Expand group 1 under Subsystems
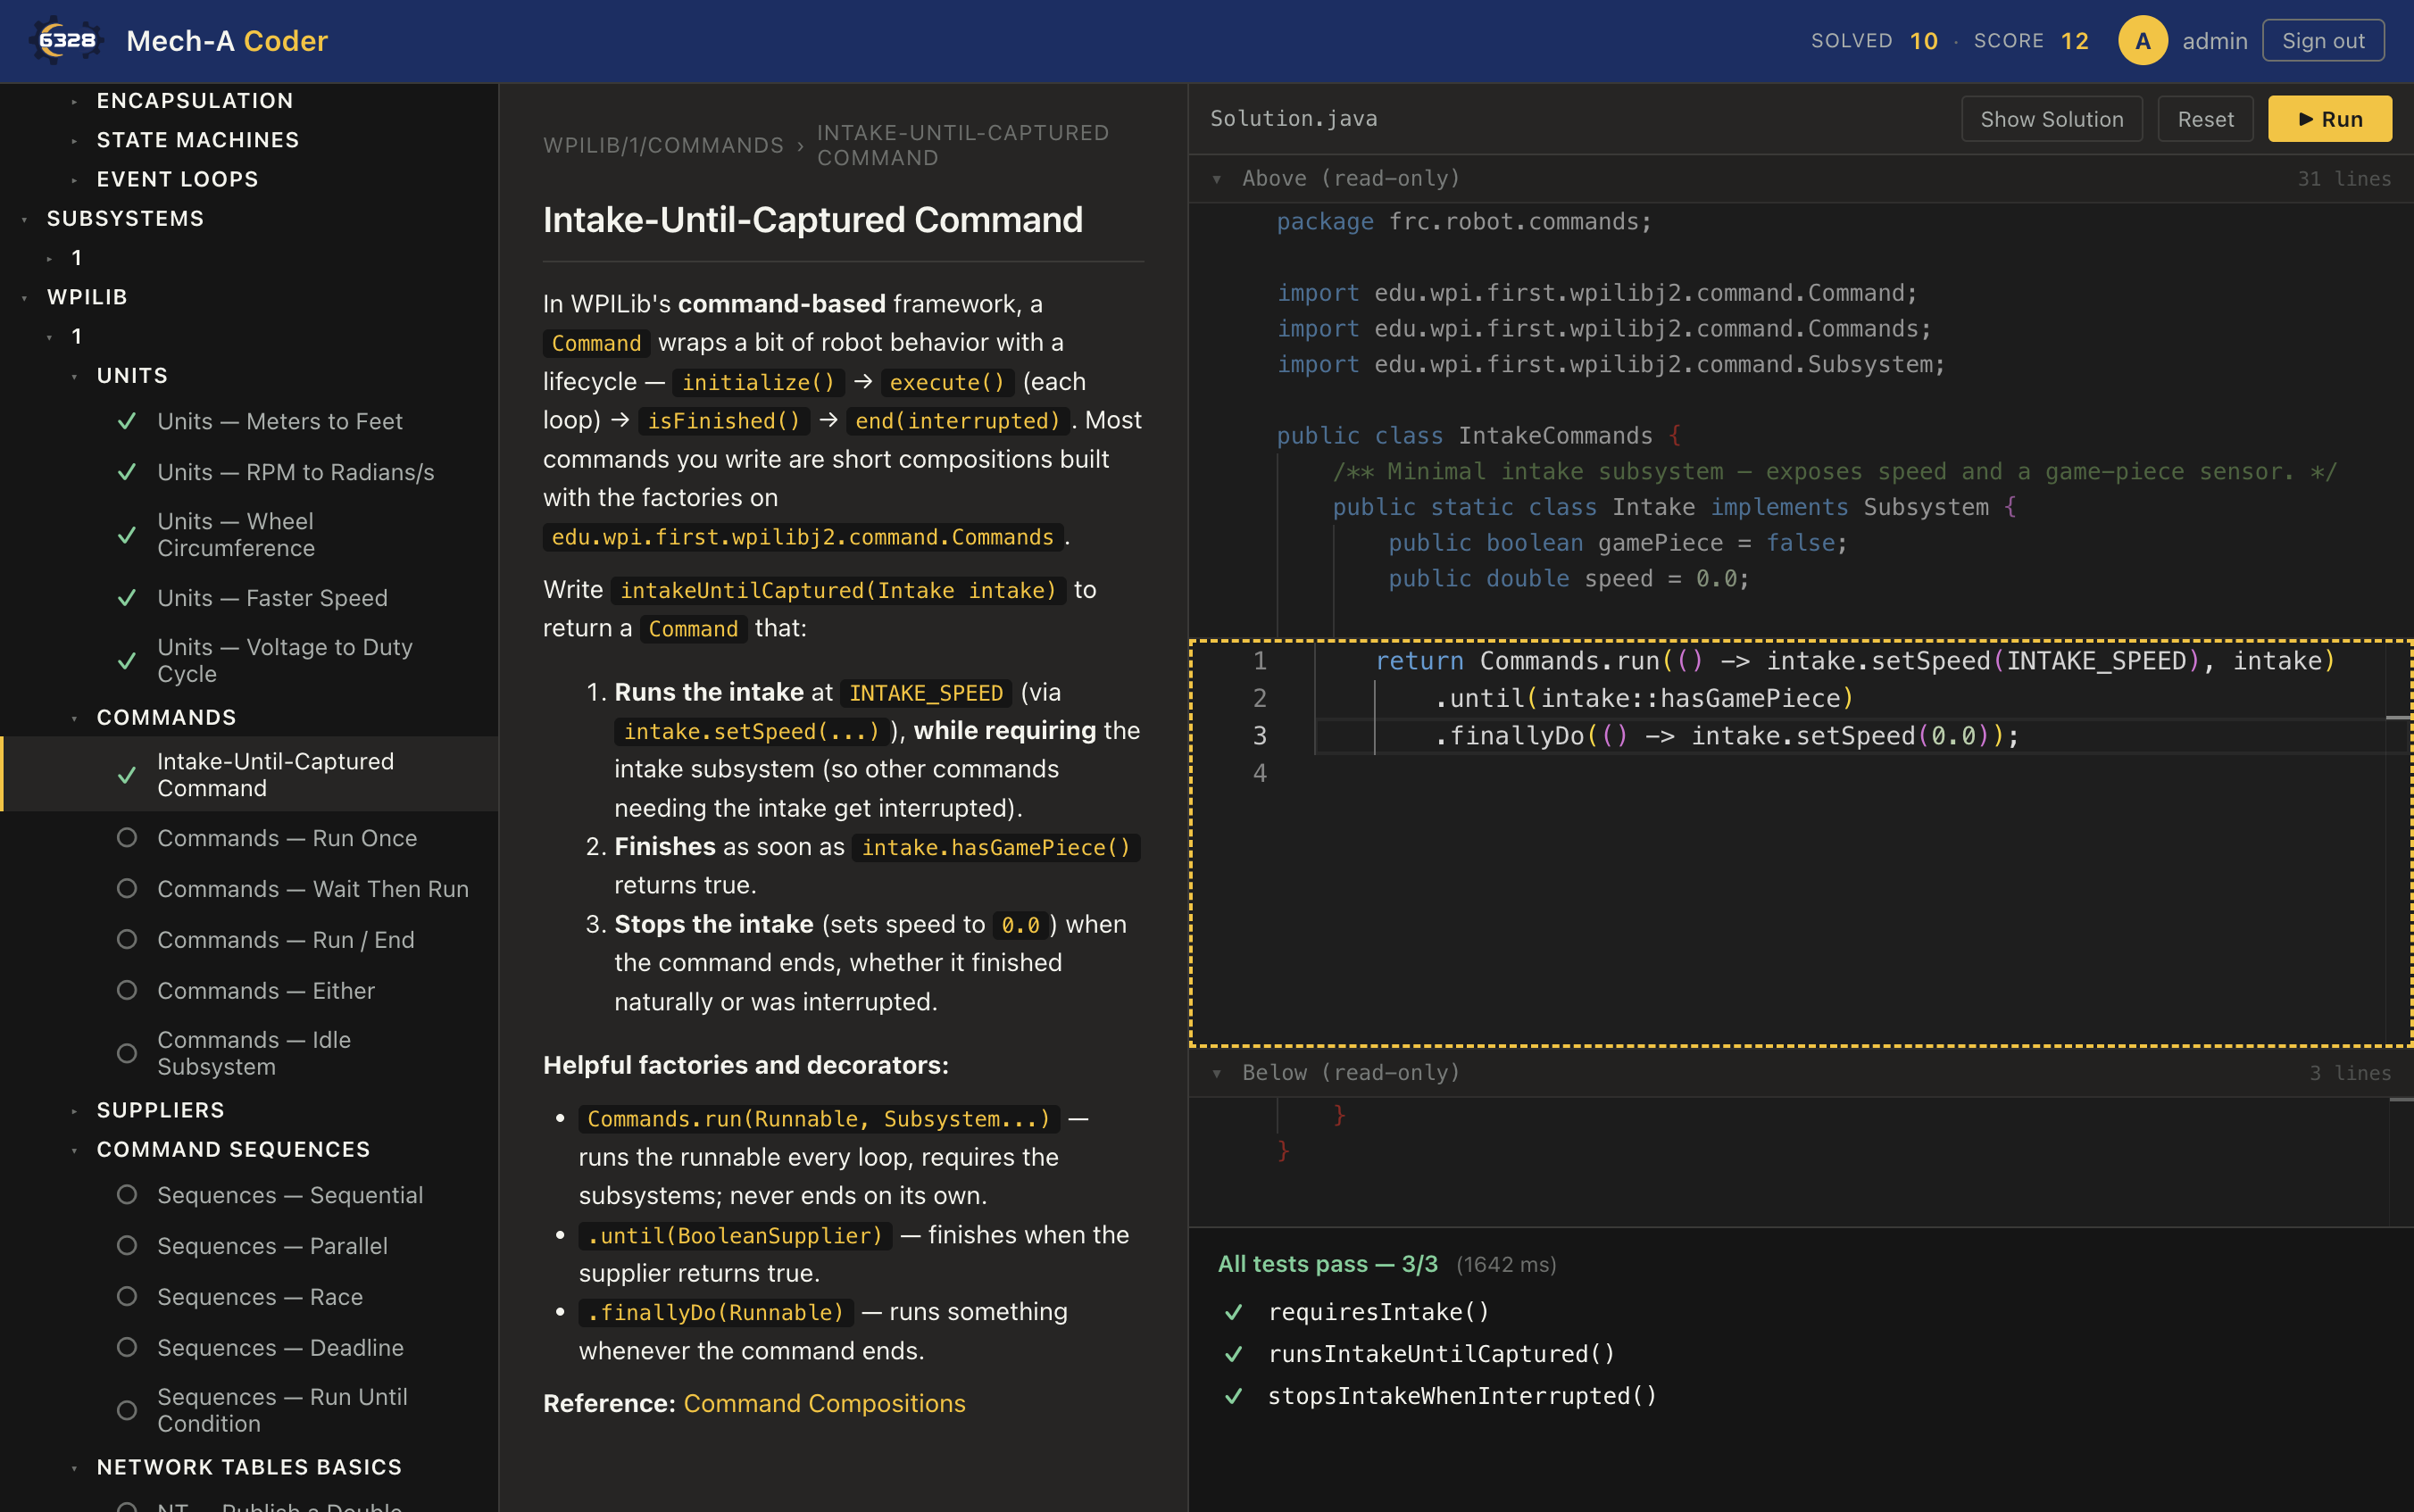Screen dimensions: 2414x1512 (x=50, y=258)
